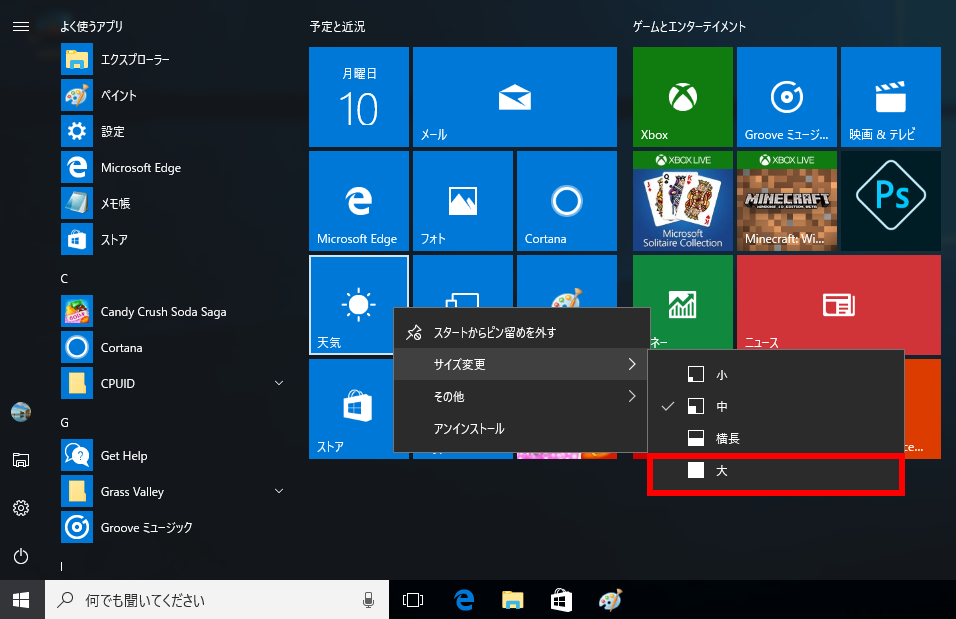Set tile size to 大

coord(776,470)
